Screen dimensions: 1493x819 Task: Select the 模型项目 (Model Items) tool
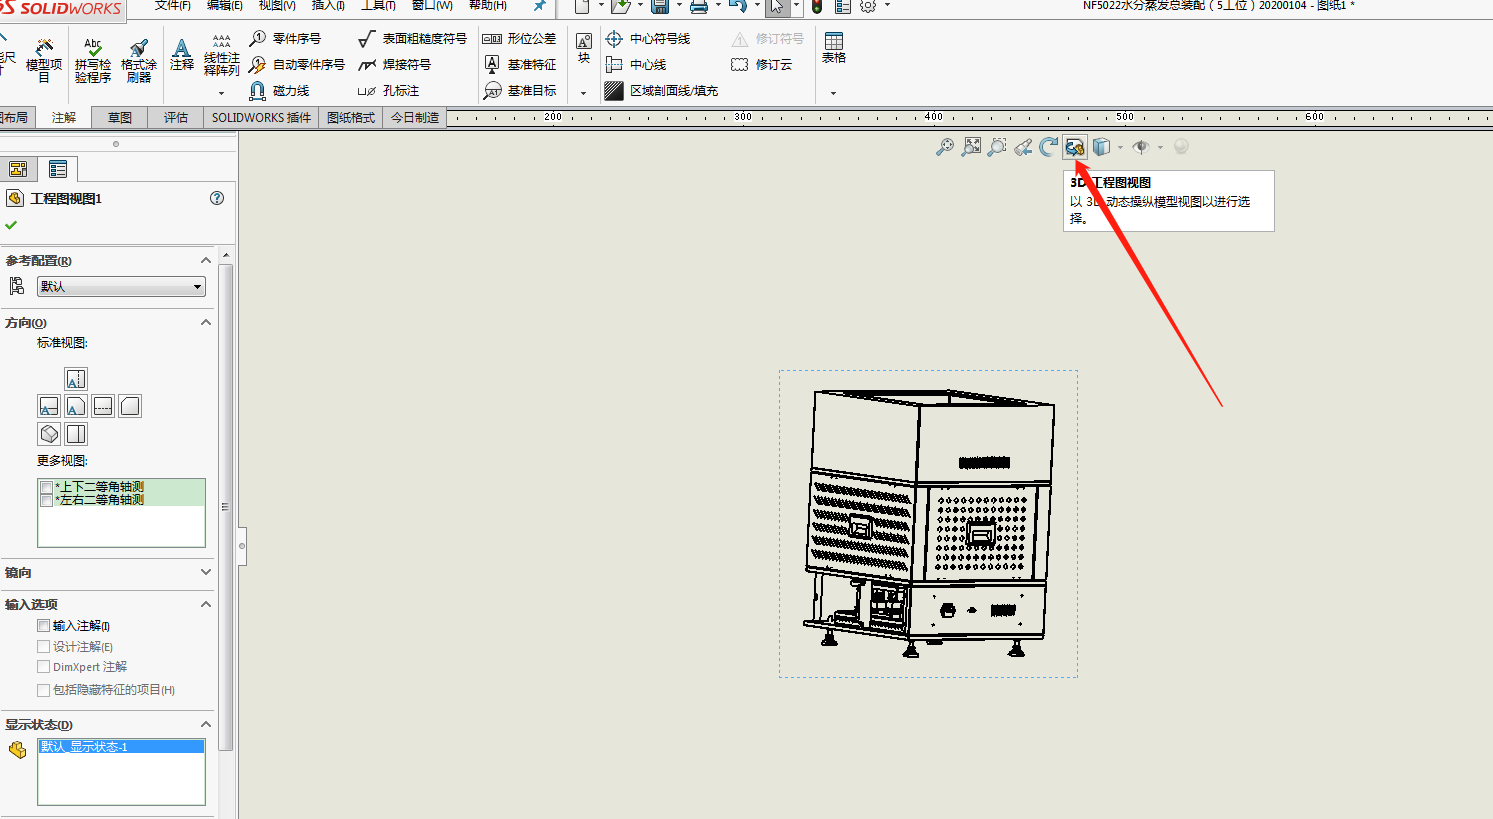point(44,61)
